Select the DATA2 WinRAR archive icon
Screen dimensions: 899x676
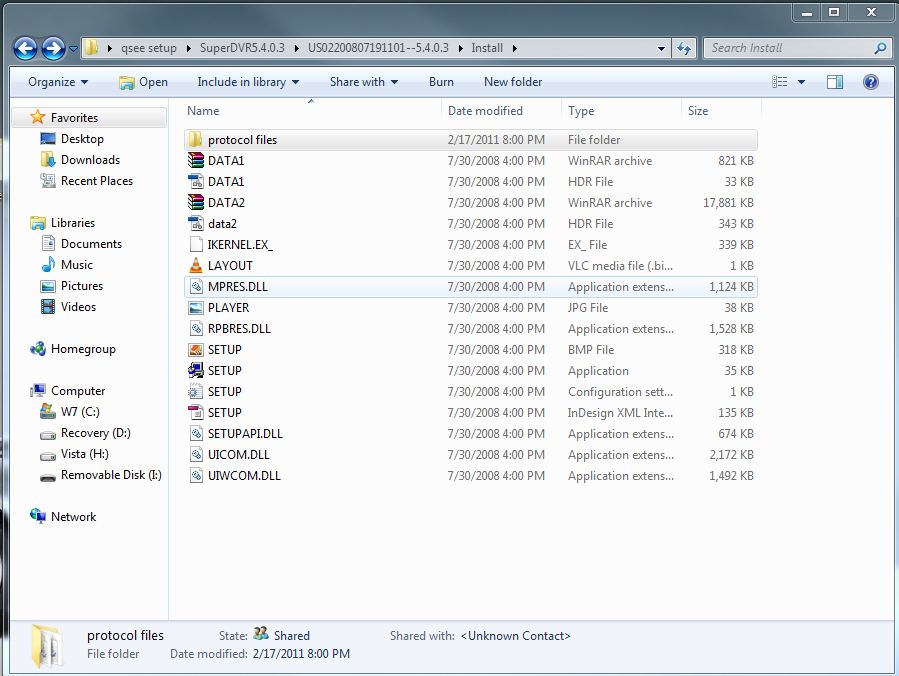click(x=196, y=203)
